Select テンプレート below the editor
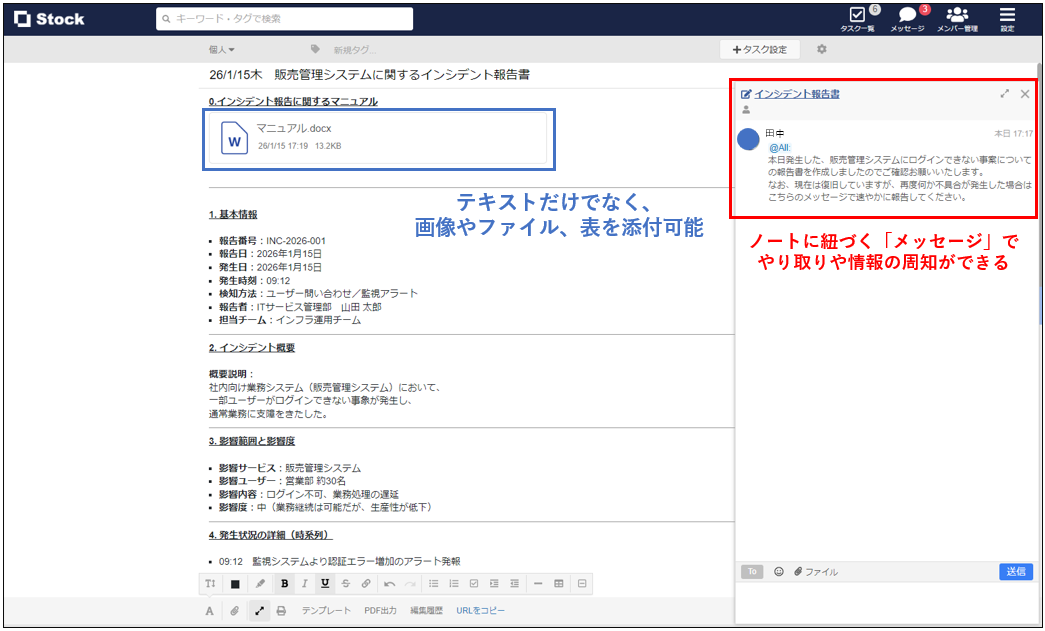Screen dimensions: 1045x631 pos(324,610)
